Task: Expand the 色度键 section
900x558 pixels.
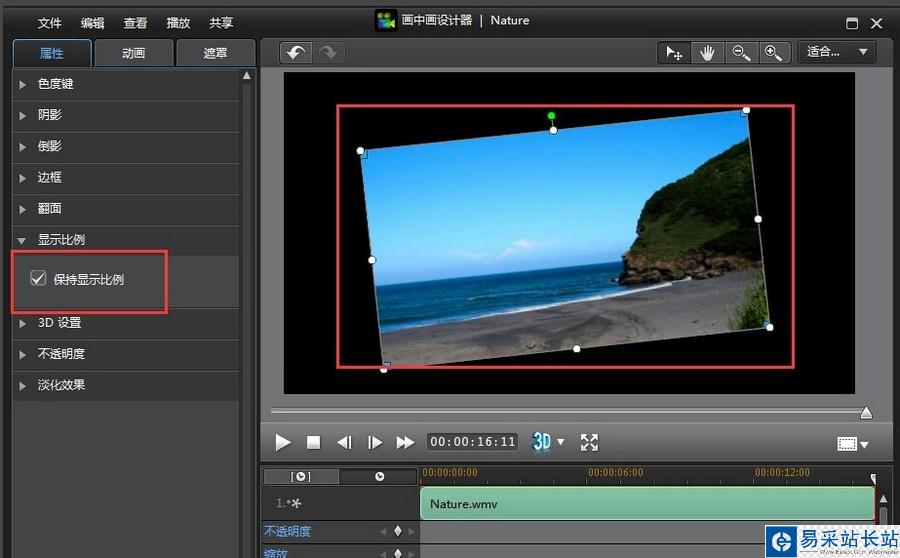Action: pos(56,84)
